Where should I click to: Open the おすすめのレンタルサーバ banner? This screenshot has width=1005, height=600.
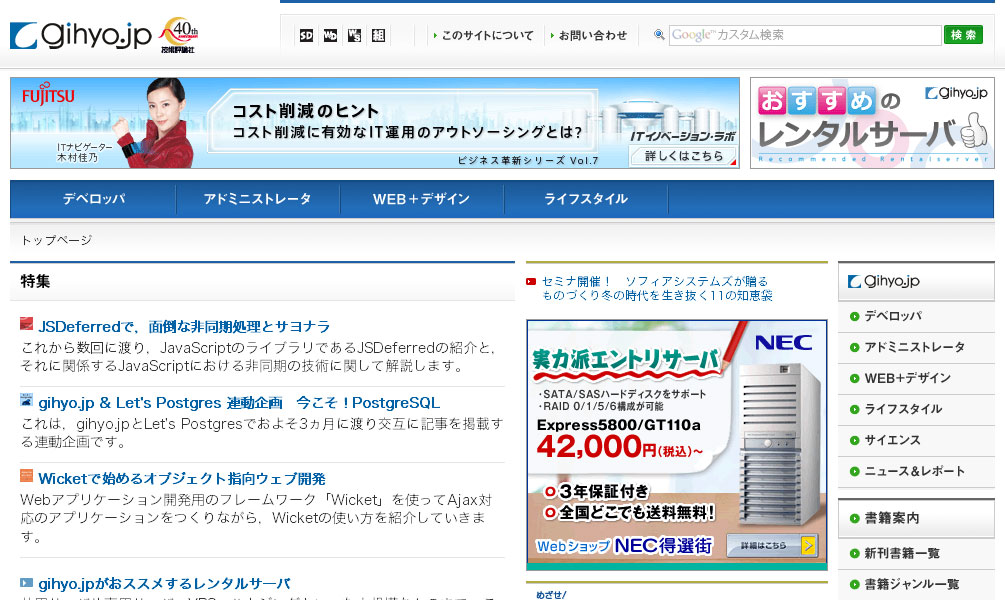click(x=872, y=123)
